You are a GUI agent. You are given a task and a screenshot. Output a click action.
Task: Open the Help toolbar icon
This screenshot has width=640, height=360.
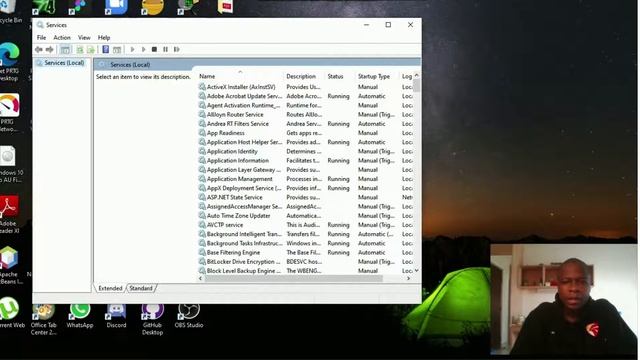(x=106, y=49)
